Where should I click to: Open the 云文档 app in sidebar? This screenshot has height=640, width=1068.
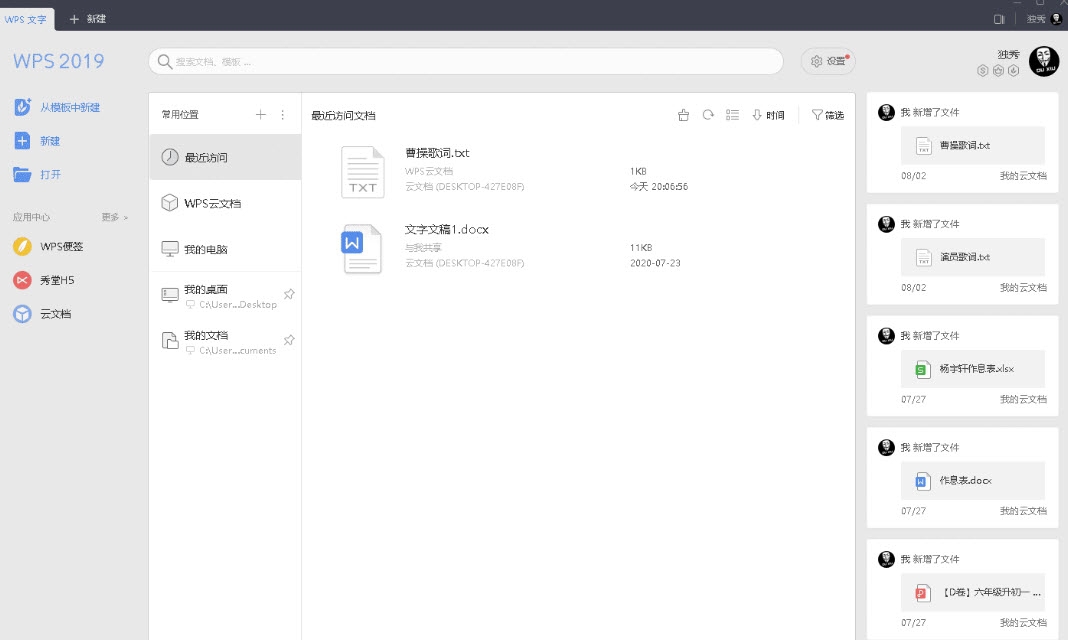[x=54, y=314]
